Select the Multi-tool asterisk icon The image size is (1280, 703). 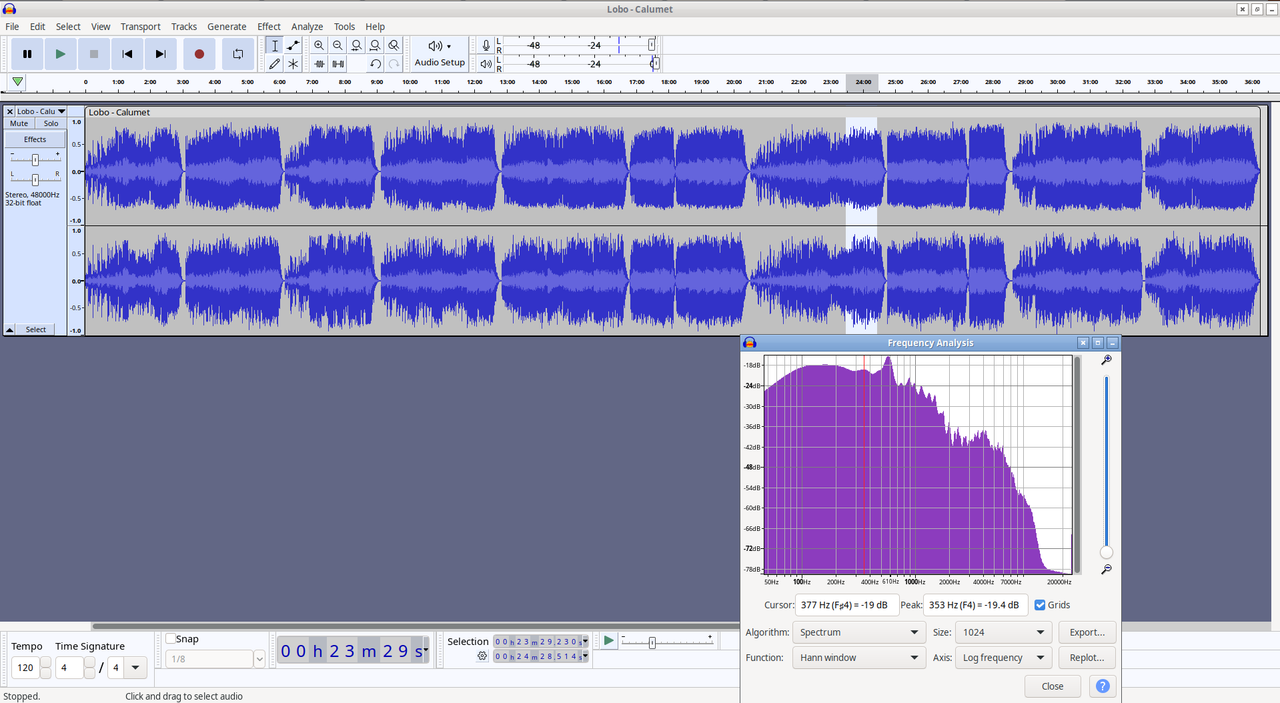[x=293, y=63]
